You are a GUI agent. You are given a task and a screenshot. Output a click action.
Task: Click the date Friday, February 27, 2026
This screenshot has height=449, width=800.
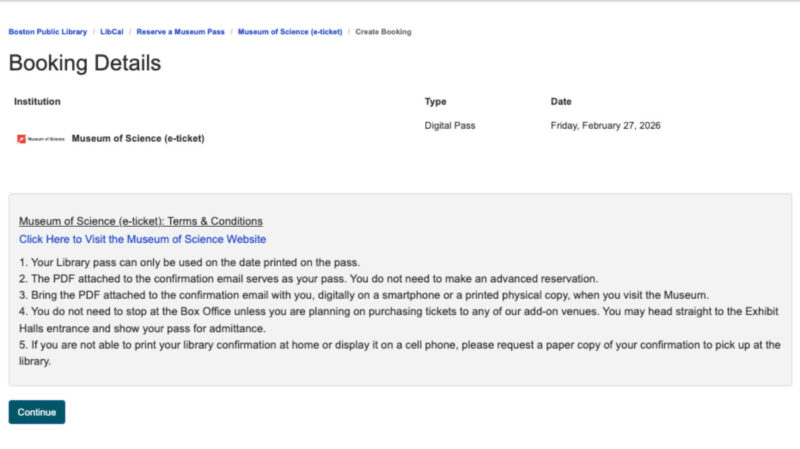click(x=605, y=126)
